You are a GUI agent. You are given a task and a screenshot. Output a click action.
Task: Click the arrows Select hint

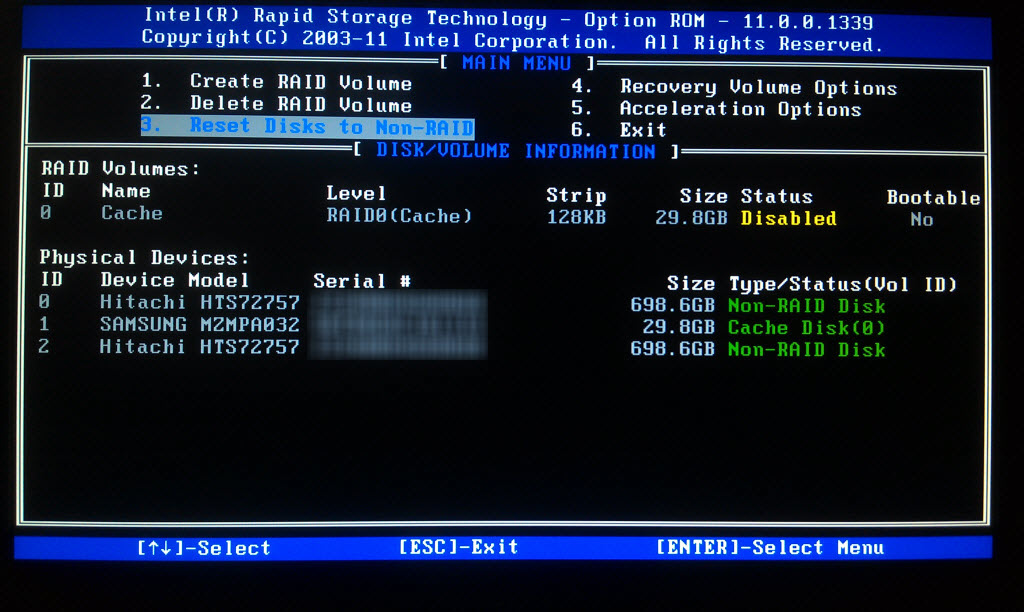(204, 548)
